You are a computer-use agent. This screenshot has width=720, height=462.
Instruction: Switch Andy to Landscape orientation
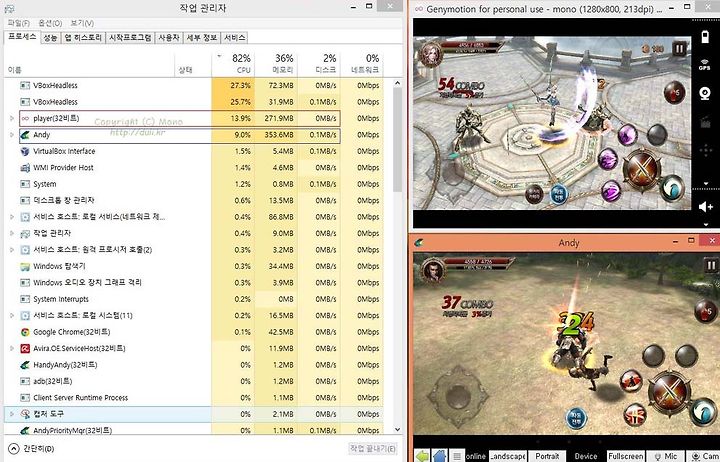pos(508,456)
